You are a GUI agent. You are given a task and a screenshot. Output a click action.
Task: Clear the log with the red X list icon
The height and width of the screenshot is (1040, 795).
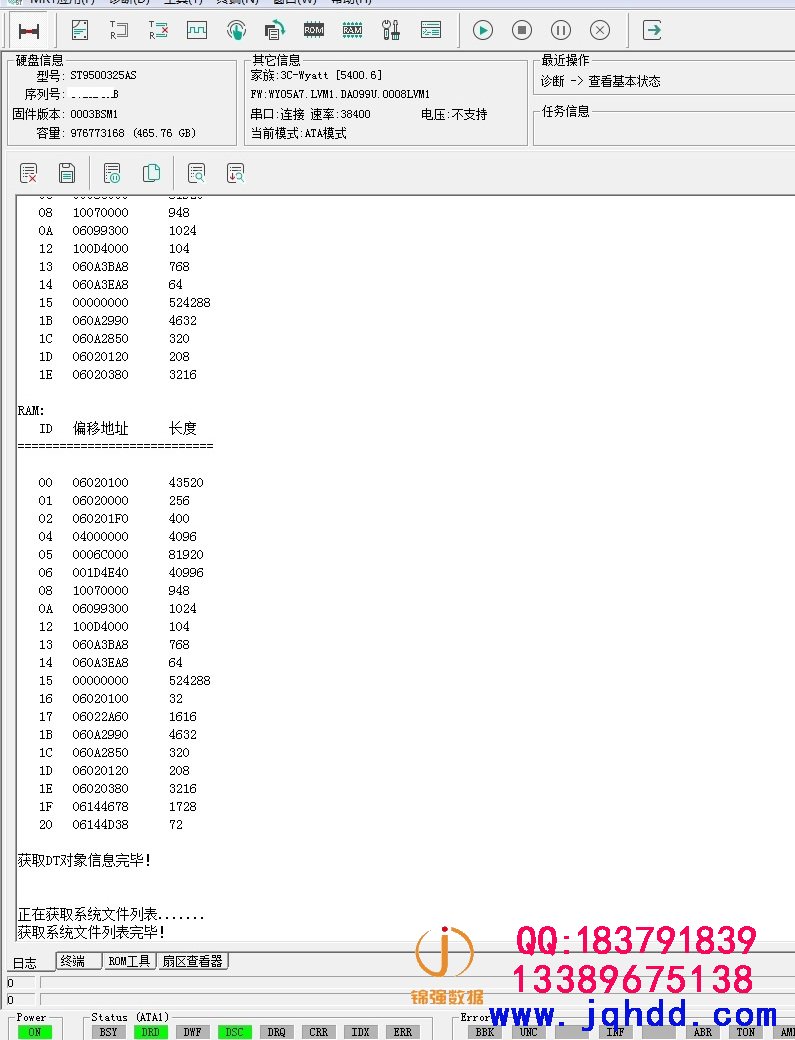tap(29, 173)
